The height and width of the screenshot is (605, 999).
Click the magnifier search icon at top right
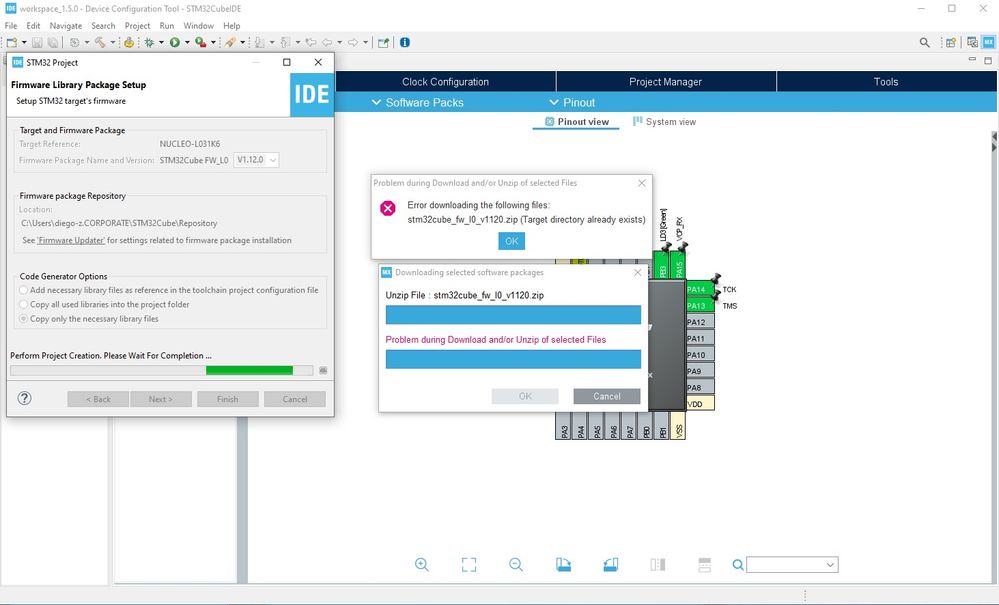click(x=924, y=43)
